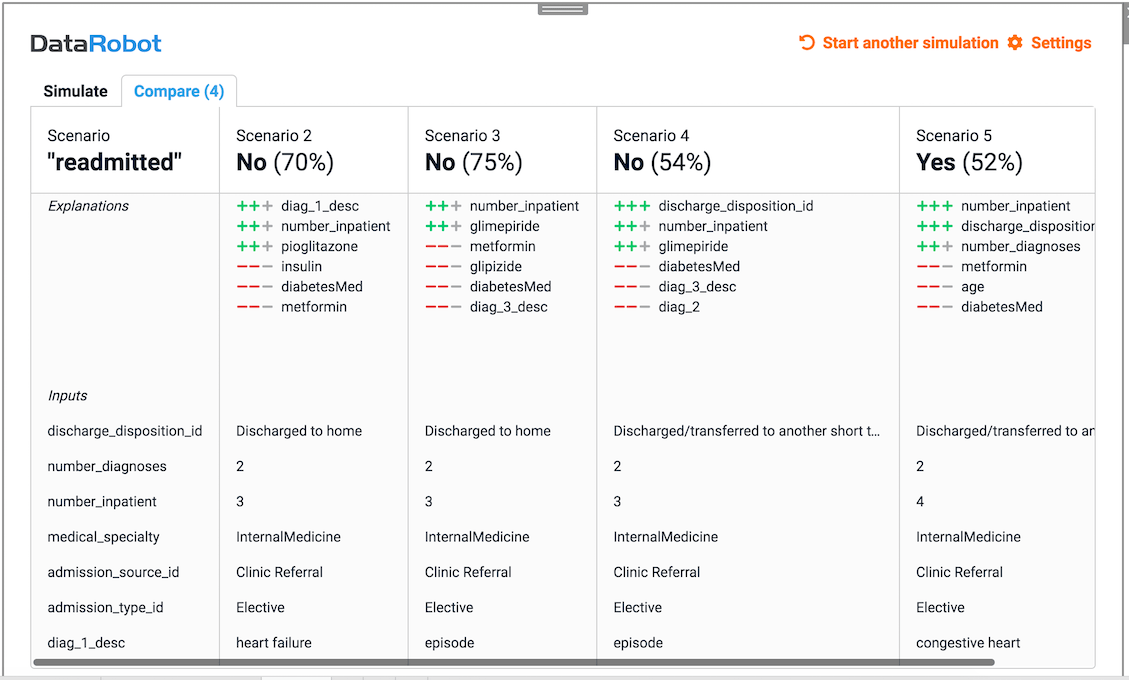The width and height of the screenshot is (1129, 680).
Task: Click the restart arrow icon beside Start another simulation
Action: [807, 43]
